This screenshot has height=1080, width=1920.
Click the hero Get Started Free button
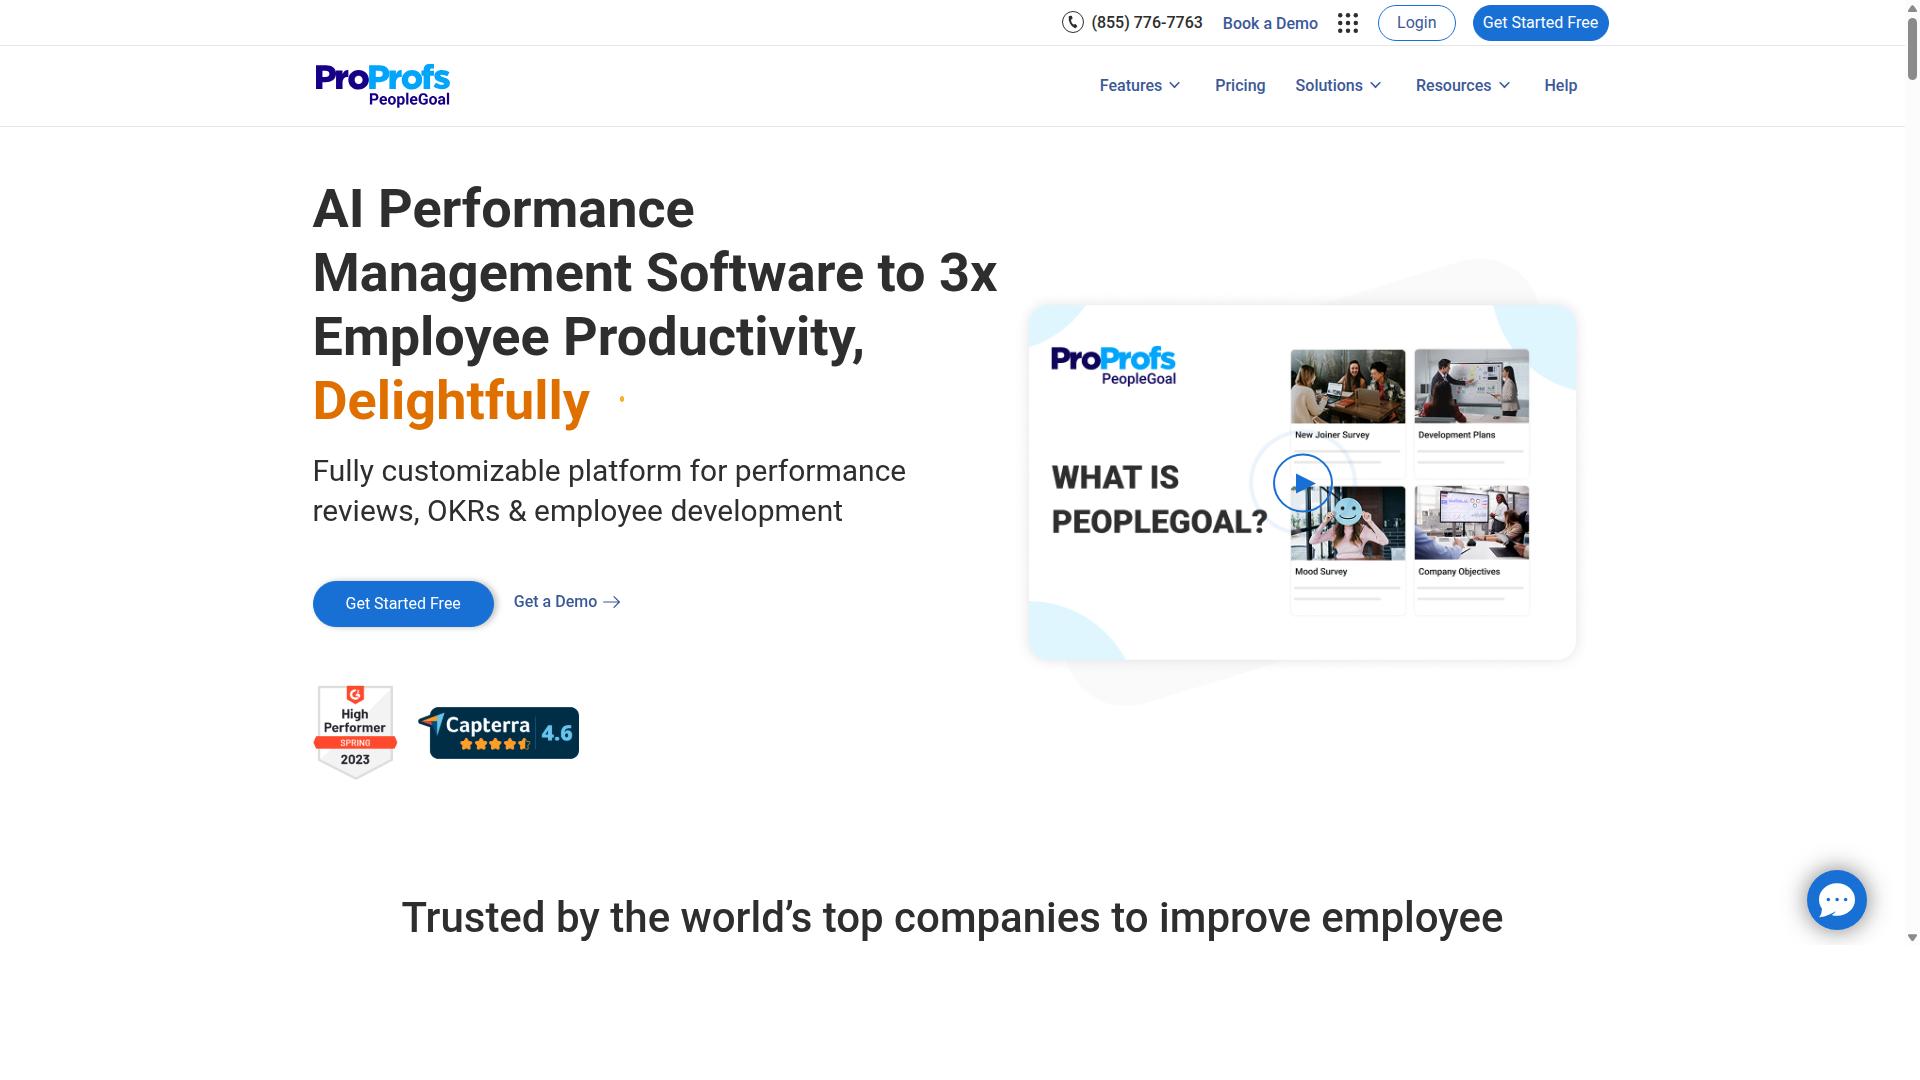[x=403, y=604]
